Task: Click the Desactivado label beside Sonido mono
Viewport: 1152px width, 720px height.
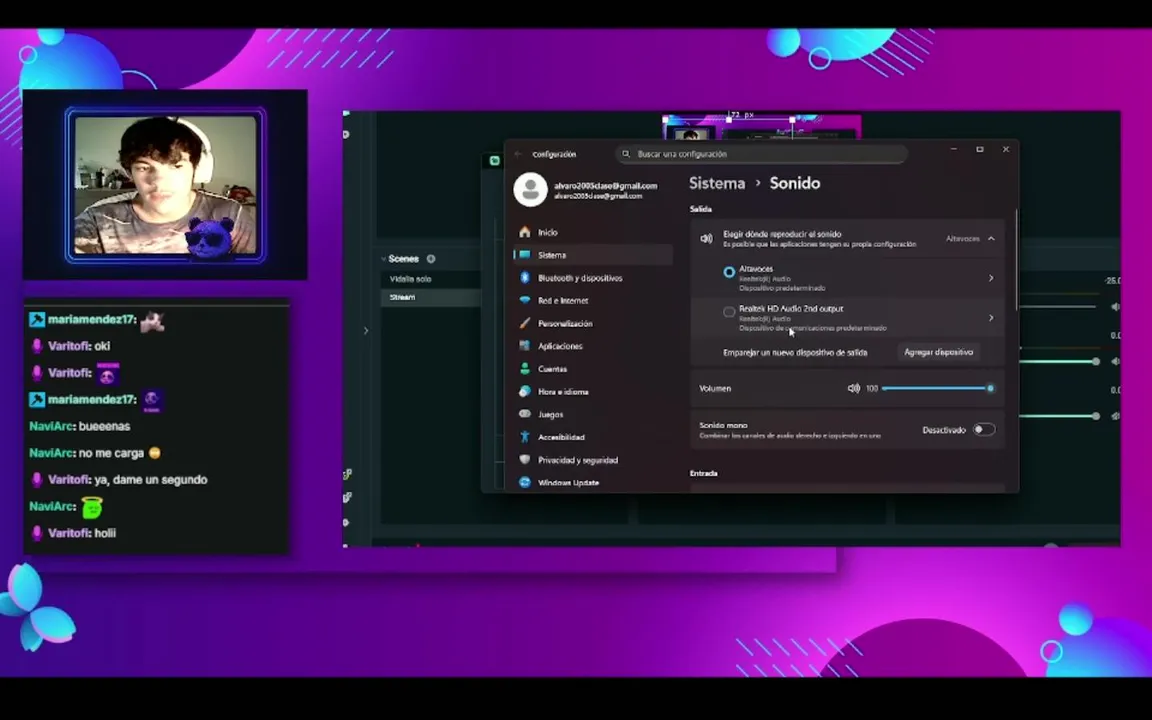Action: (943, 430)
